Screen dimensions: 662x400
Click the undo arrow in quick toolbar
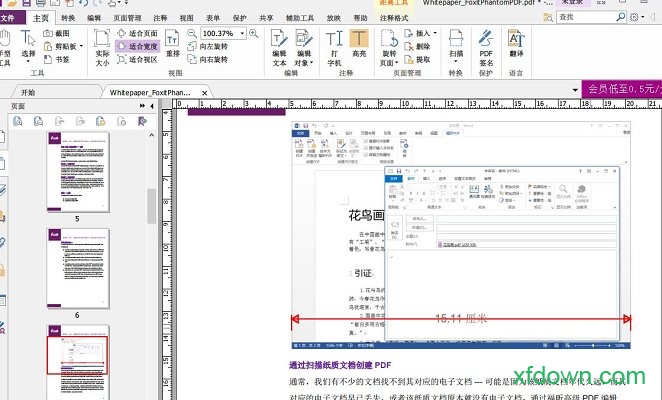(83, 3)
